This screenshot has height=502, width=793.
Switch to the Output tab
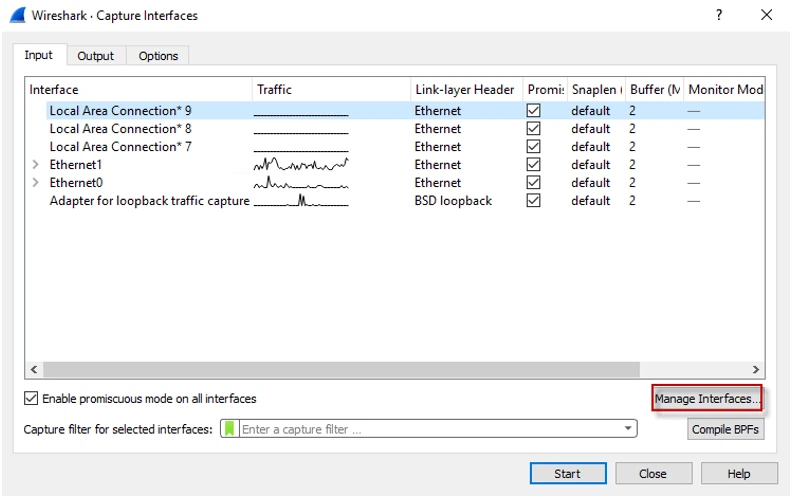(96, 56)
